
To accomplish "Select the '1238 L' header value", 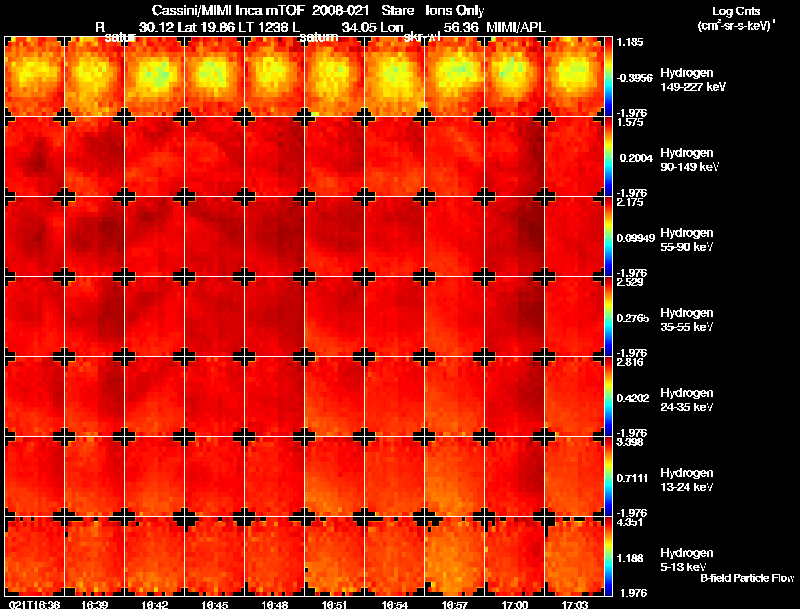I will 279,28.
